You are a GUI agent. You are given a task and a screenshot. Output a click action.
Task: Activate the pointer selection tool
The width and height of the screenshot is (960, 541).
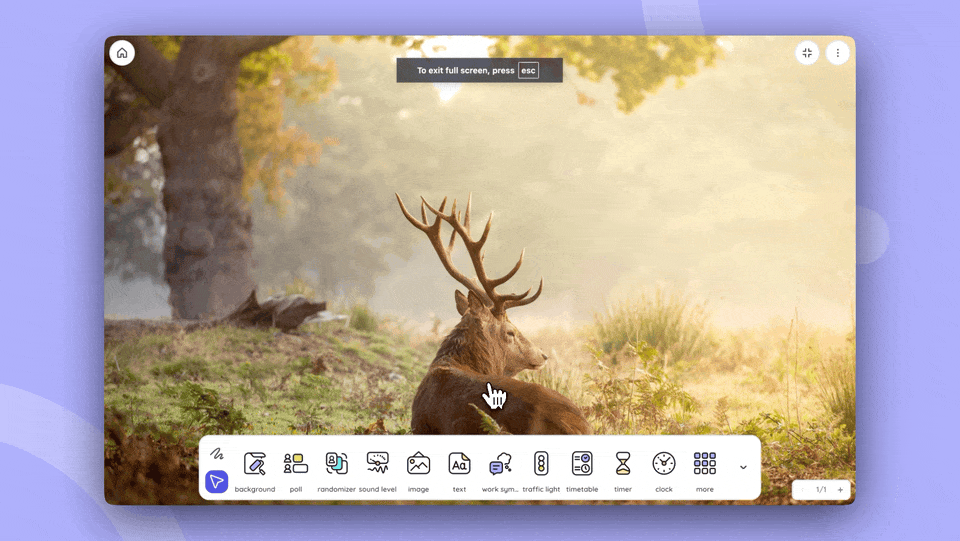(x=217, y=482)
